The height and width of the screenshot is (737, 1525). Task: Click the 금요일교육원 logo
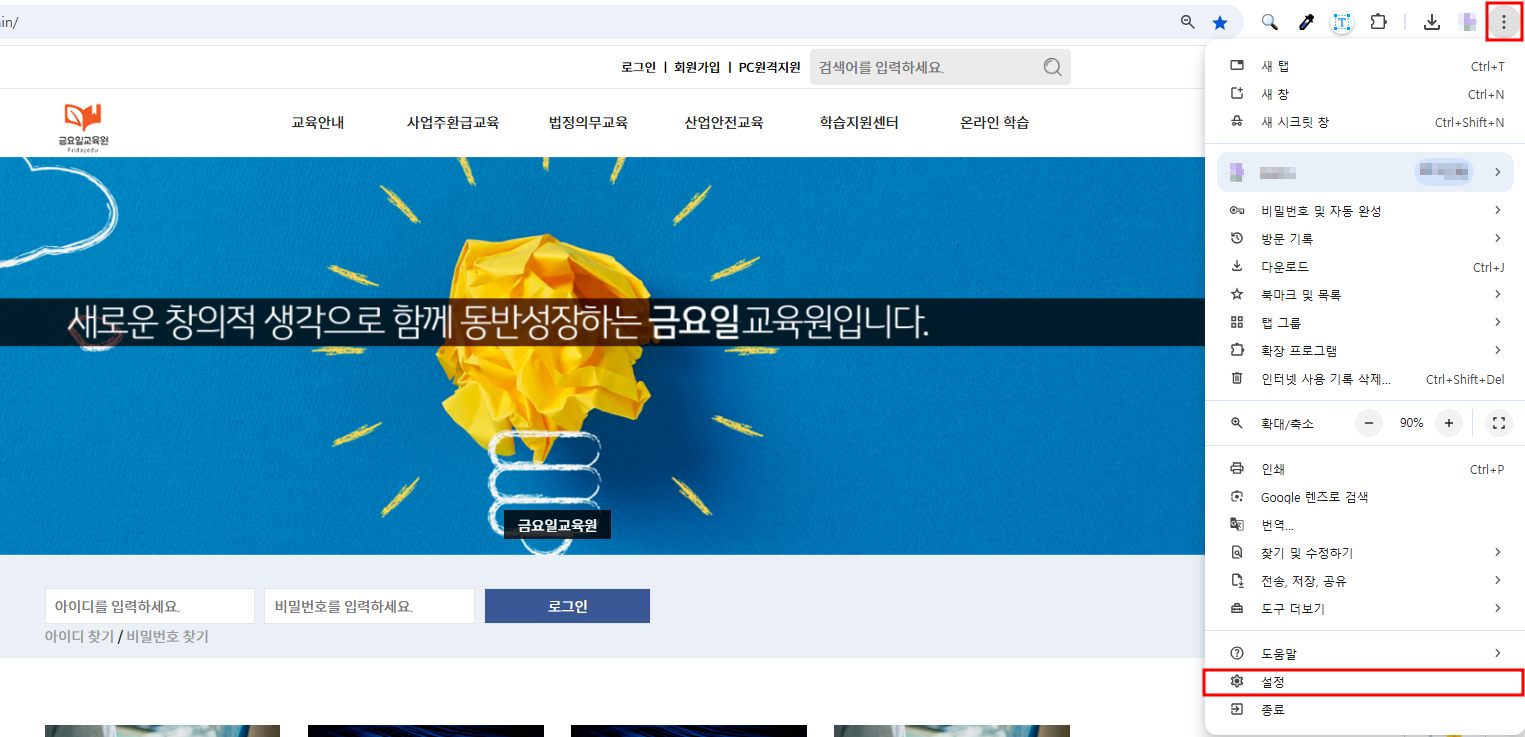pos(83,125)
